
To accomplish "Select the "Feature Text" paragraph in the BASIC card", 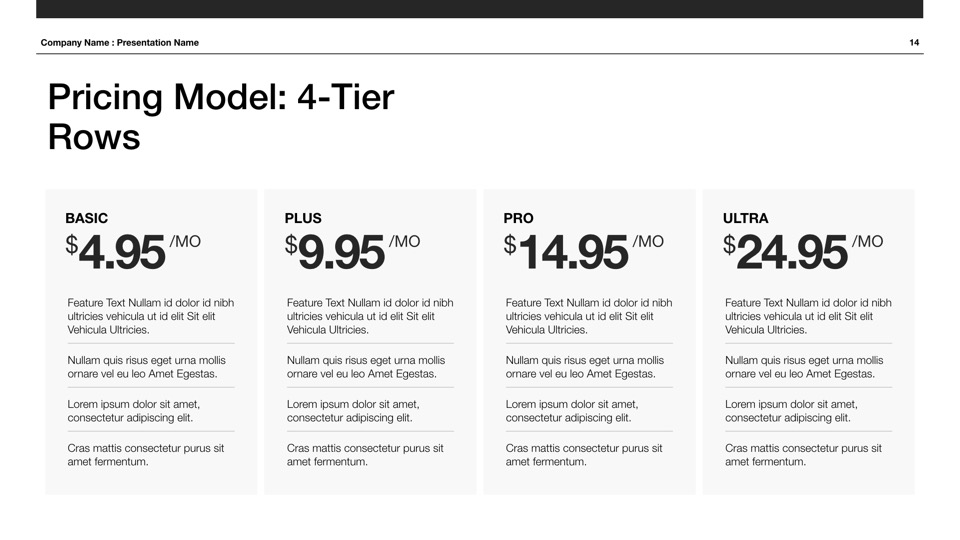I will click(150, 316).
